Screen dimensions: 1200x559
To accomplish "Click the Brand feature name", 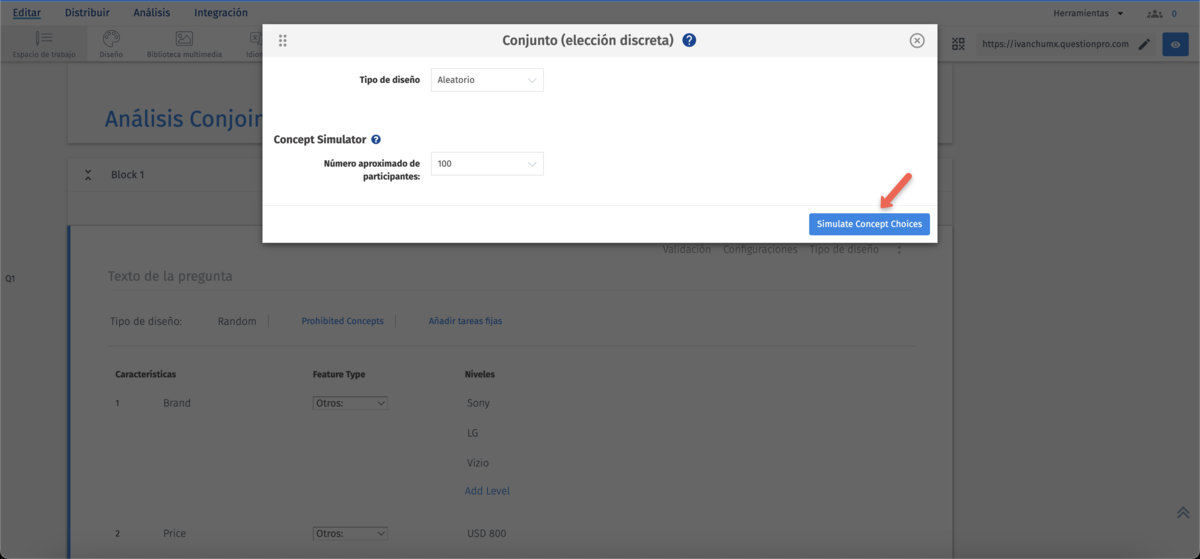I will click(x=176, y=403).
